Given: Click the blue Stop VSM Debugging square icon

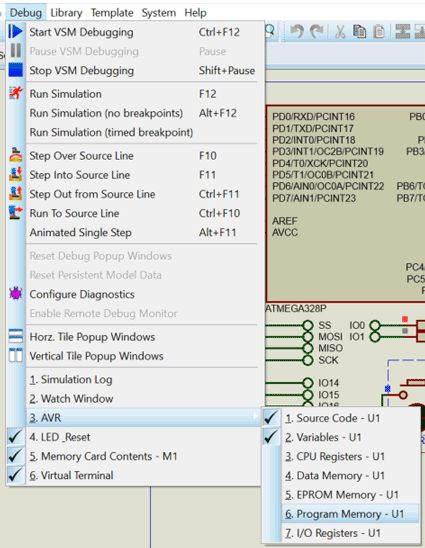Looking at the screenshot, I should [x=15, y=70].
